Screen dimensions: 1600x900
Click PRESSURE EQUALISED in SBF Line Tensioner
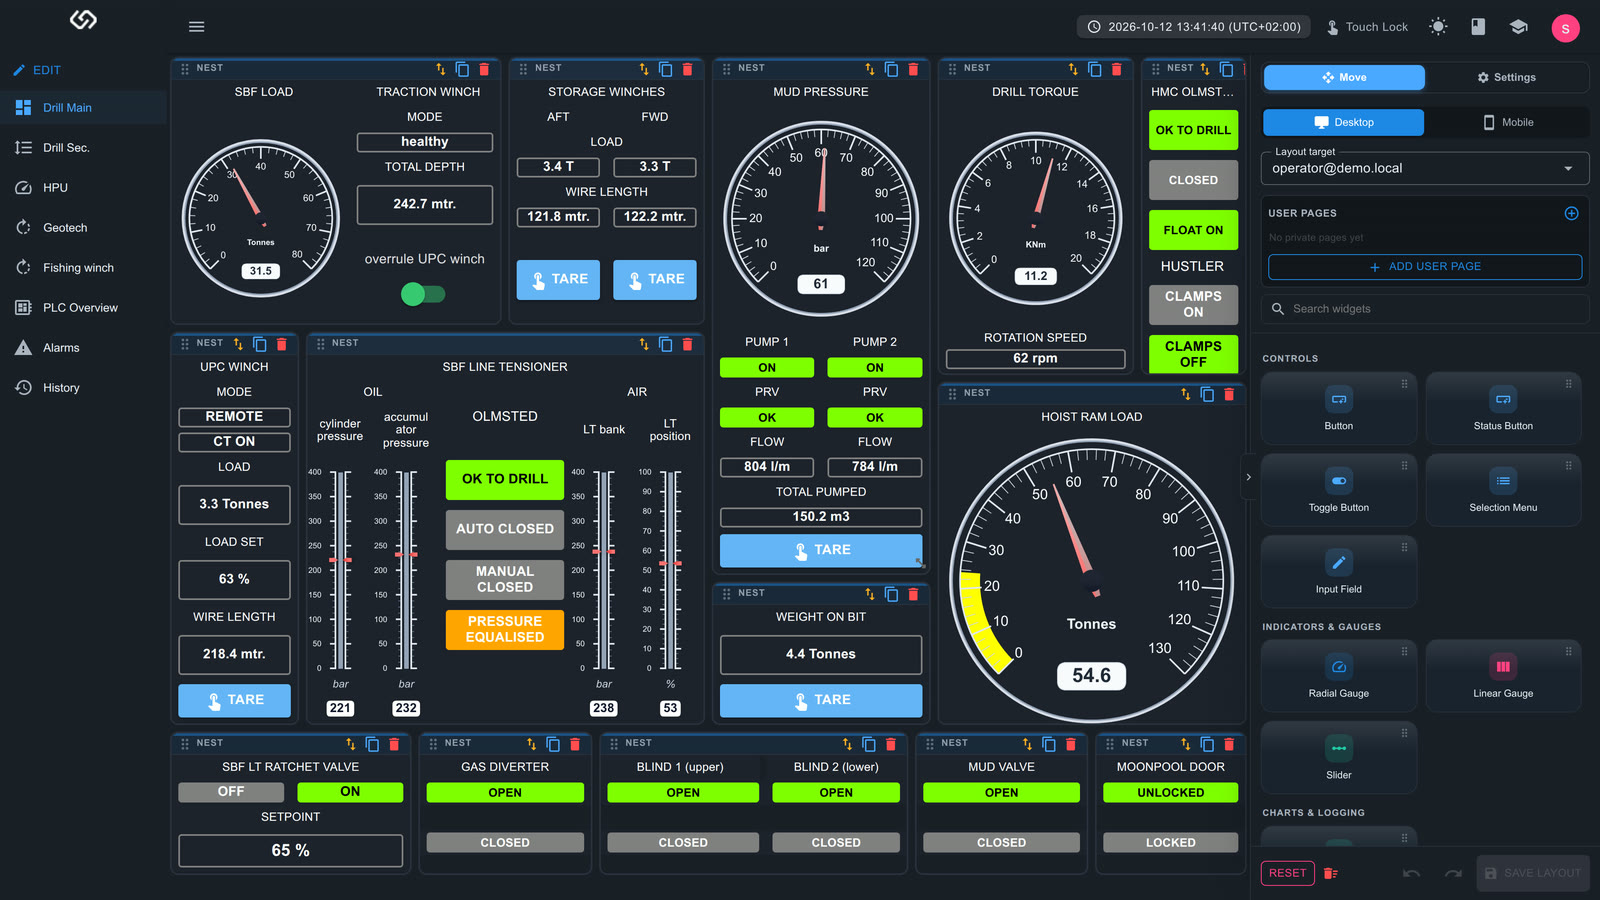pyautogui.click(x=505, y=630)
